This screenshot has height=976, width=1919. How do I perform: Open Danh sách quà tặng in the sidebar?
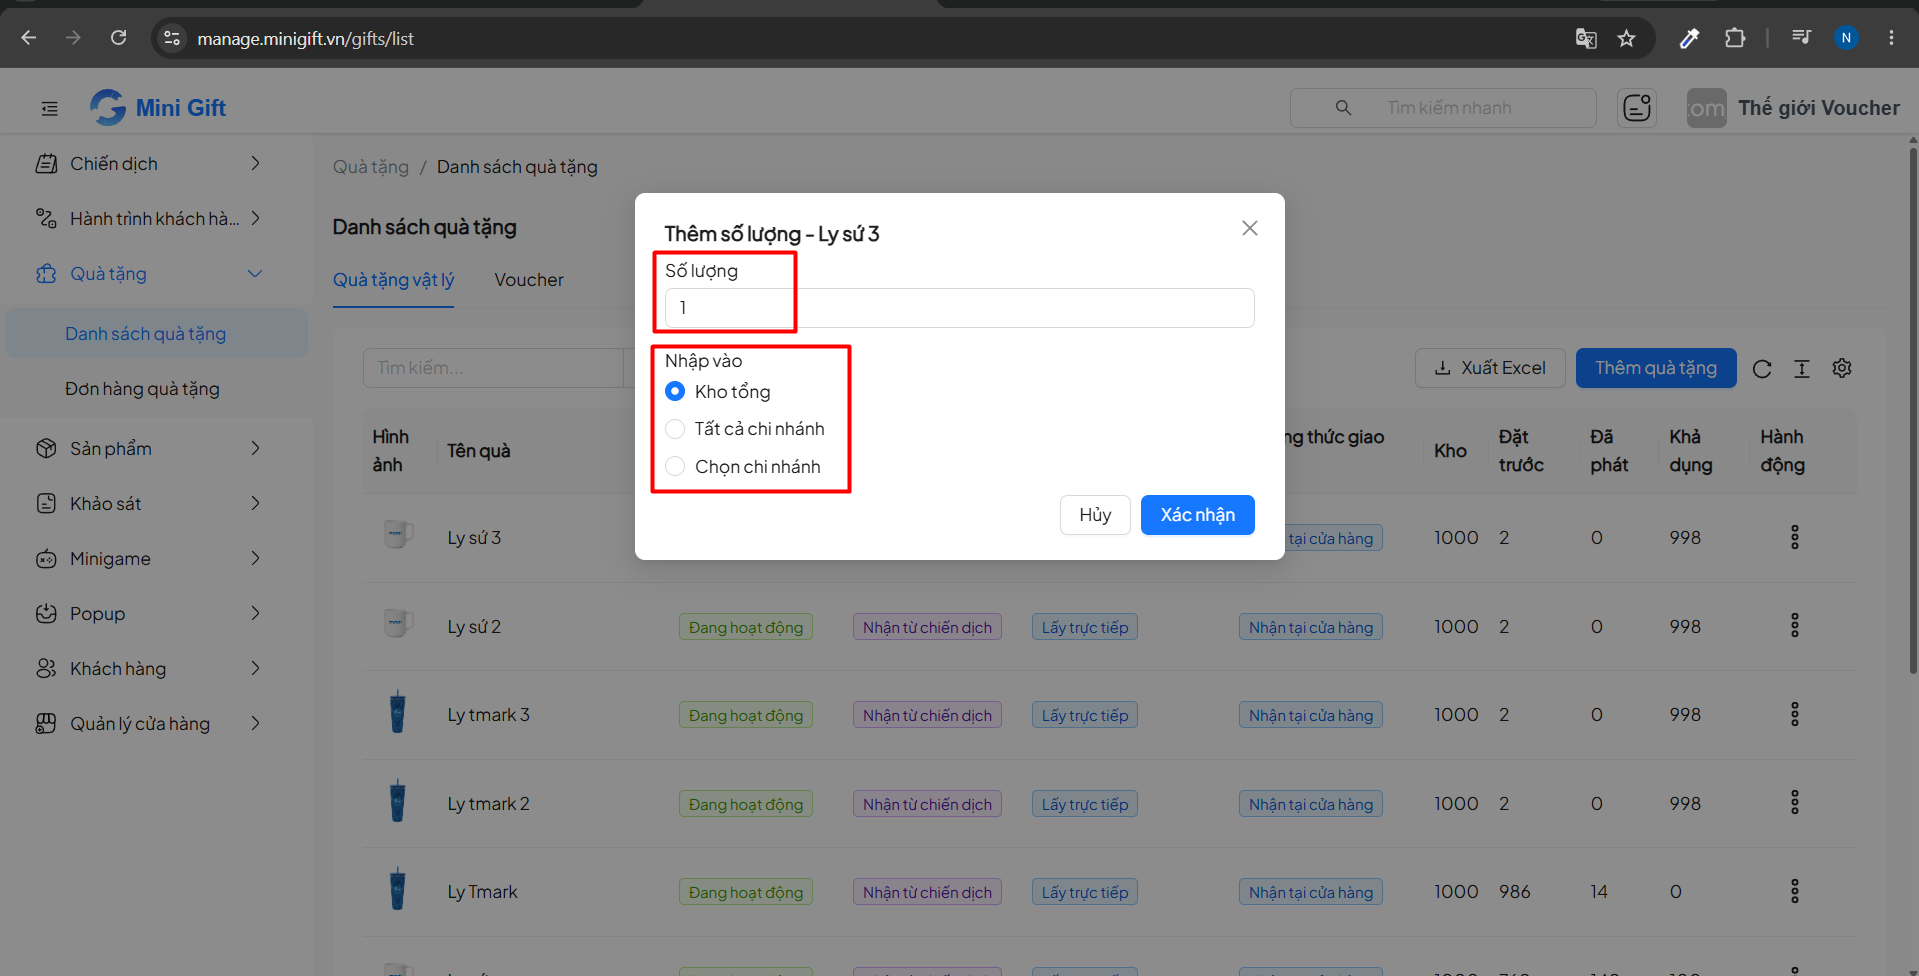157,333
